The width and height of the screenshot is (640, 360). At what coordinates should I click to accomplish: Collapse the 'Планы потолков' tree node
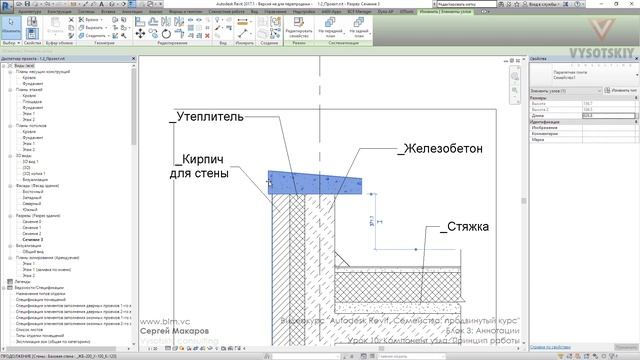click(x=10, y=126)
